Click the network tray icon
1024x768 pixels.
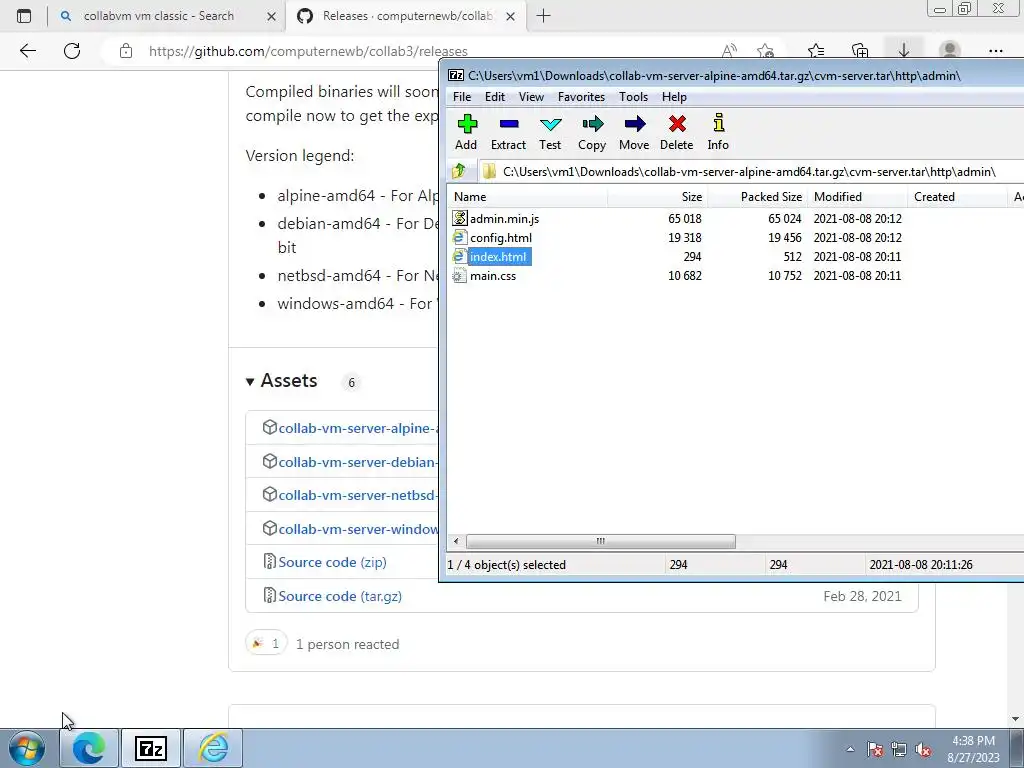click(x=899, y=749)
